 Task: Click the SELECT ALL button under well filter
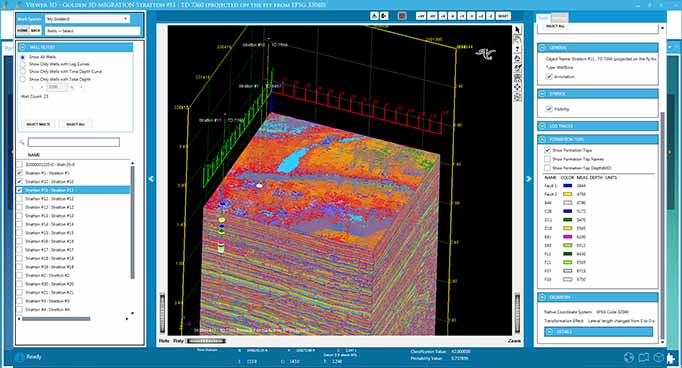coord(75,124)
